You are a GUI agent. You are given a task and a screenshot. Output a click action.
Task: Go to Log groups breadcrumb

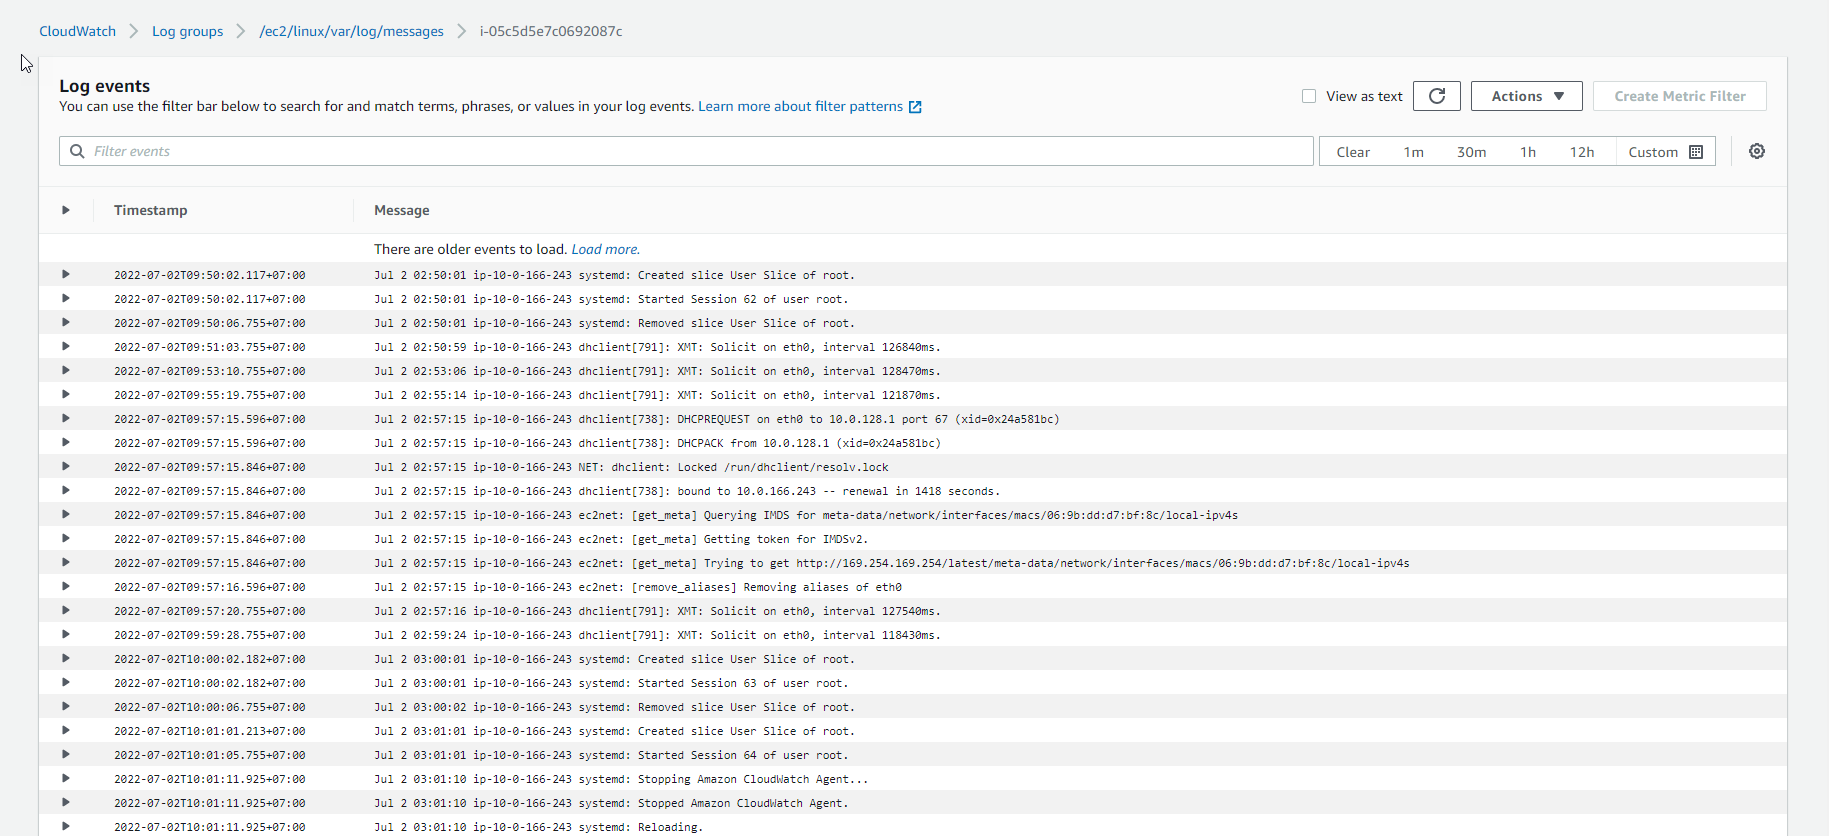point(187,31)
